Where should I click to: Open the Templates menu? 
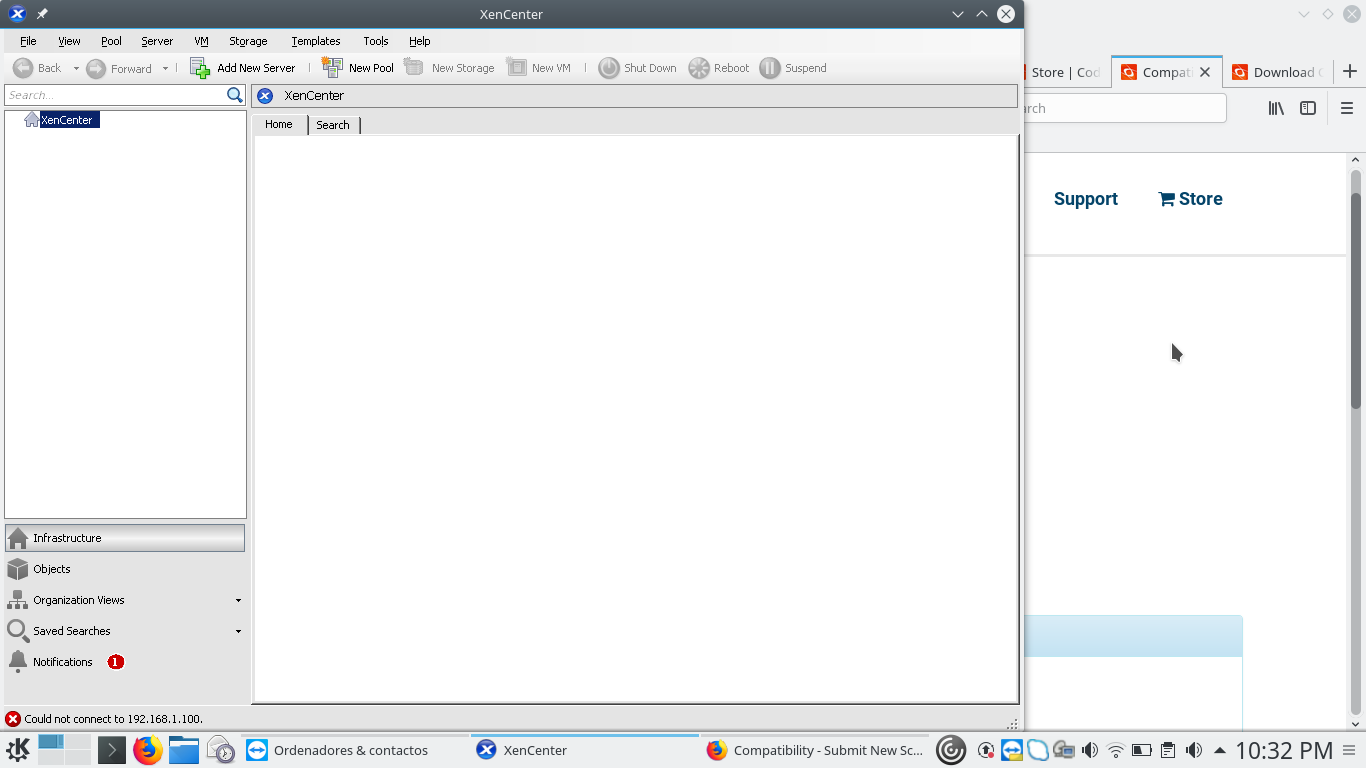(316, 41)
